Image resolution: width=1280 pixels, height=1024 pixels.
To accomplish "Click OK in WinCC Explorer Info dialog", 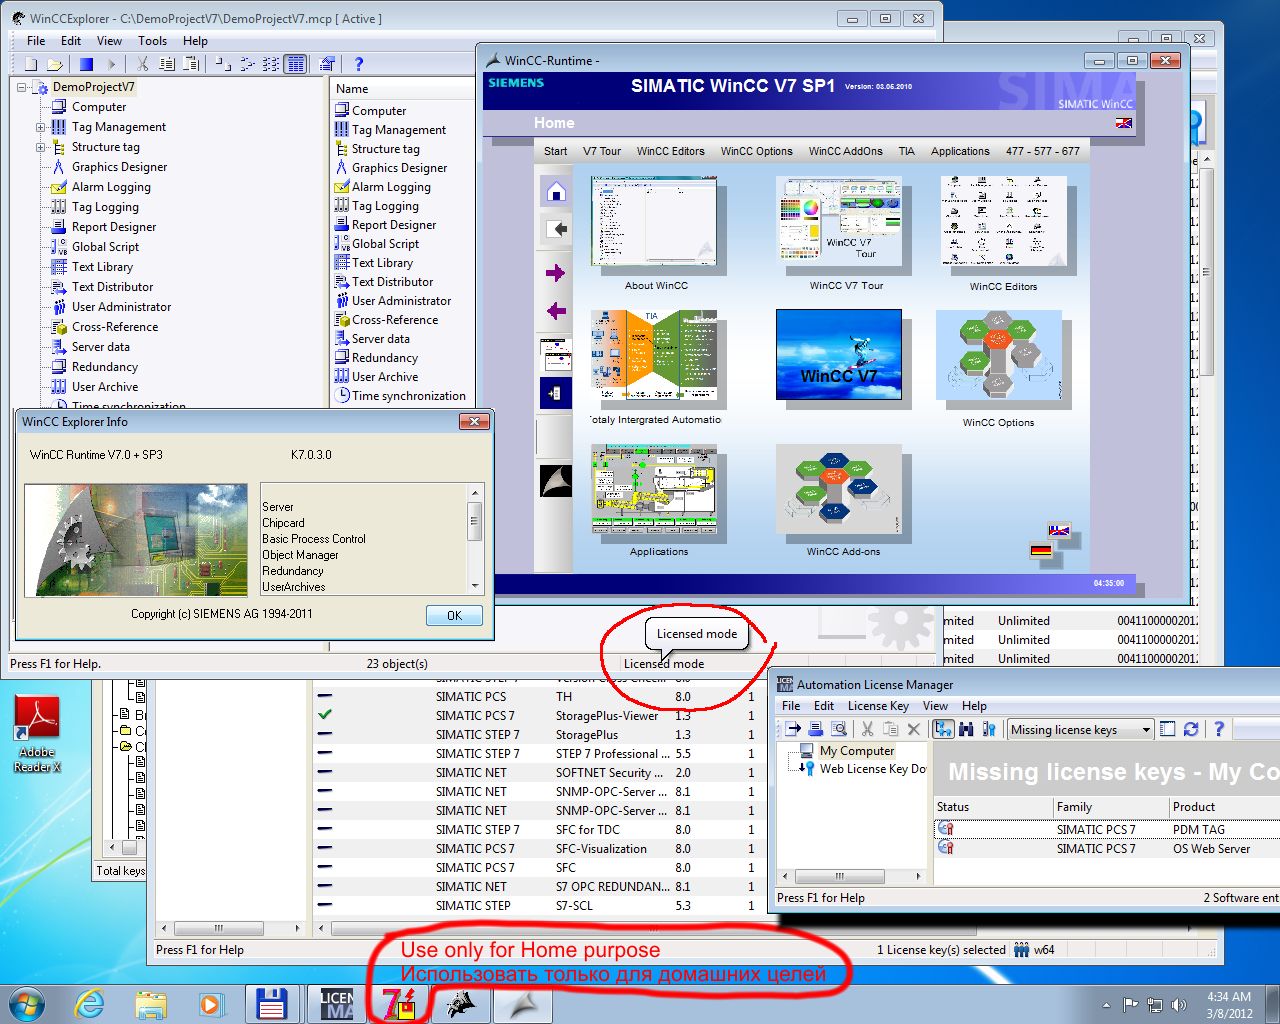I will [454, 615].
